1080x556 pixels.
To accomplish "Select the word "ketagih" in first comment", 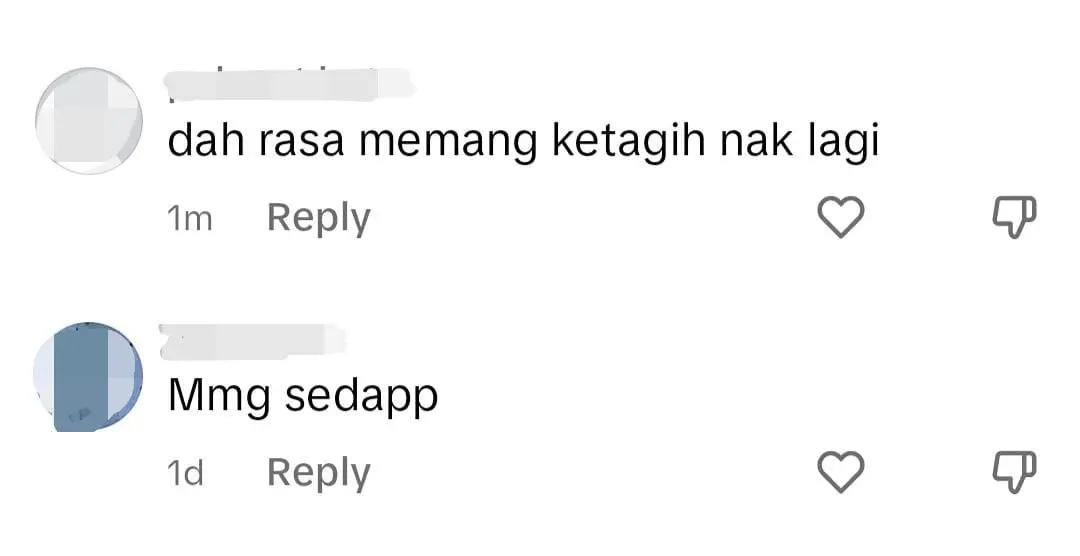I will [630, 142].
